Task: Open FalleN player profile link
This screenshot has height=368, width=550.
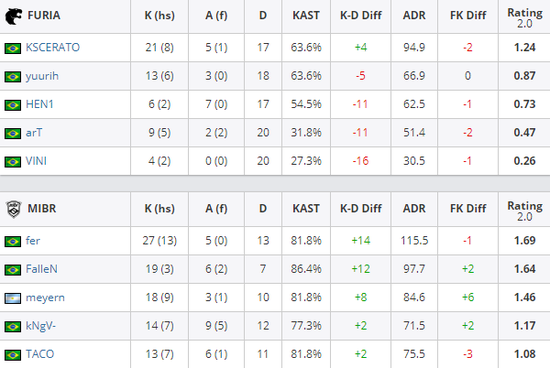Action: pyautogui.click(x=42, y=269)
